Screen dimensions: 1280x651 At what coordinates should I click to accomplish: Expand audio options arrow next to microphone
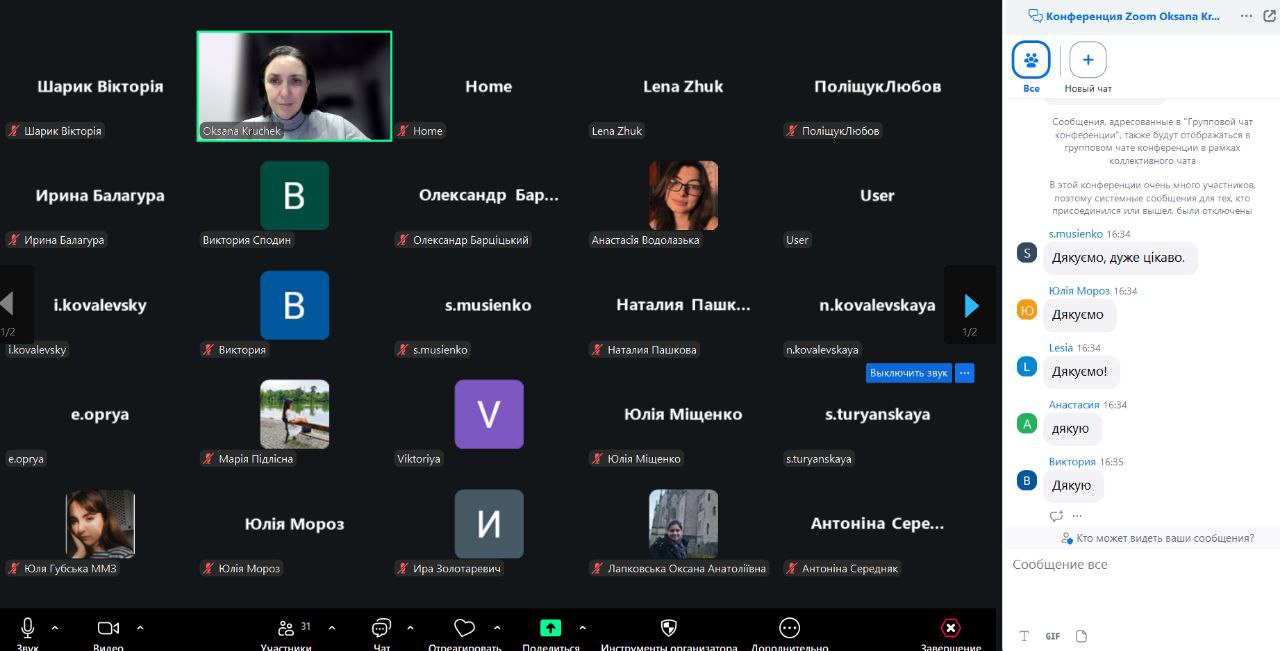tap(55, 628)
